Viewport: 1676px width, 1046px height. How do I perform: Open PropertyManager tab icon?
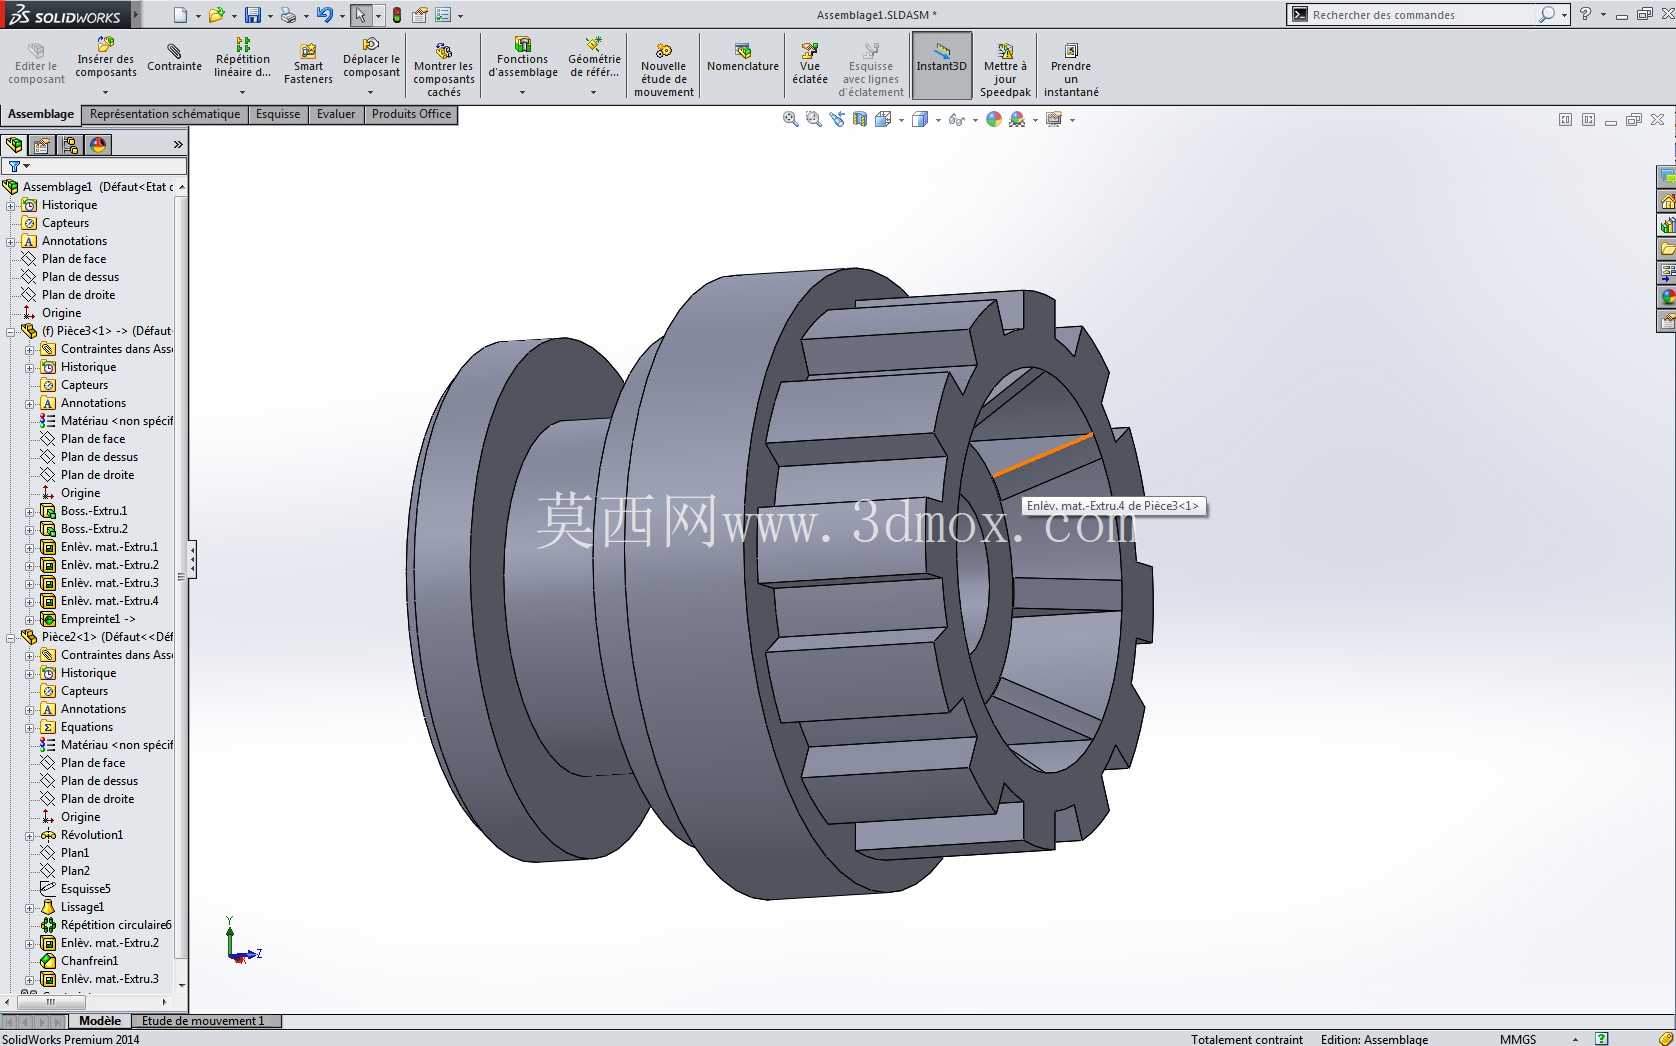coord(42,145)
